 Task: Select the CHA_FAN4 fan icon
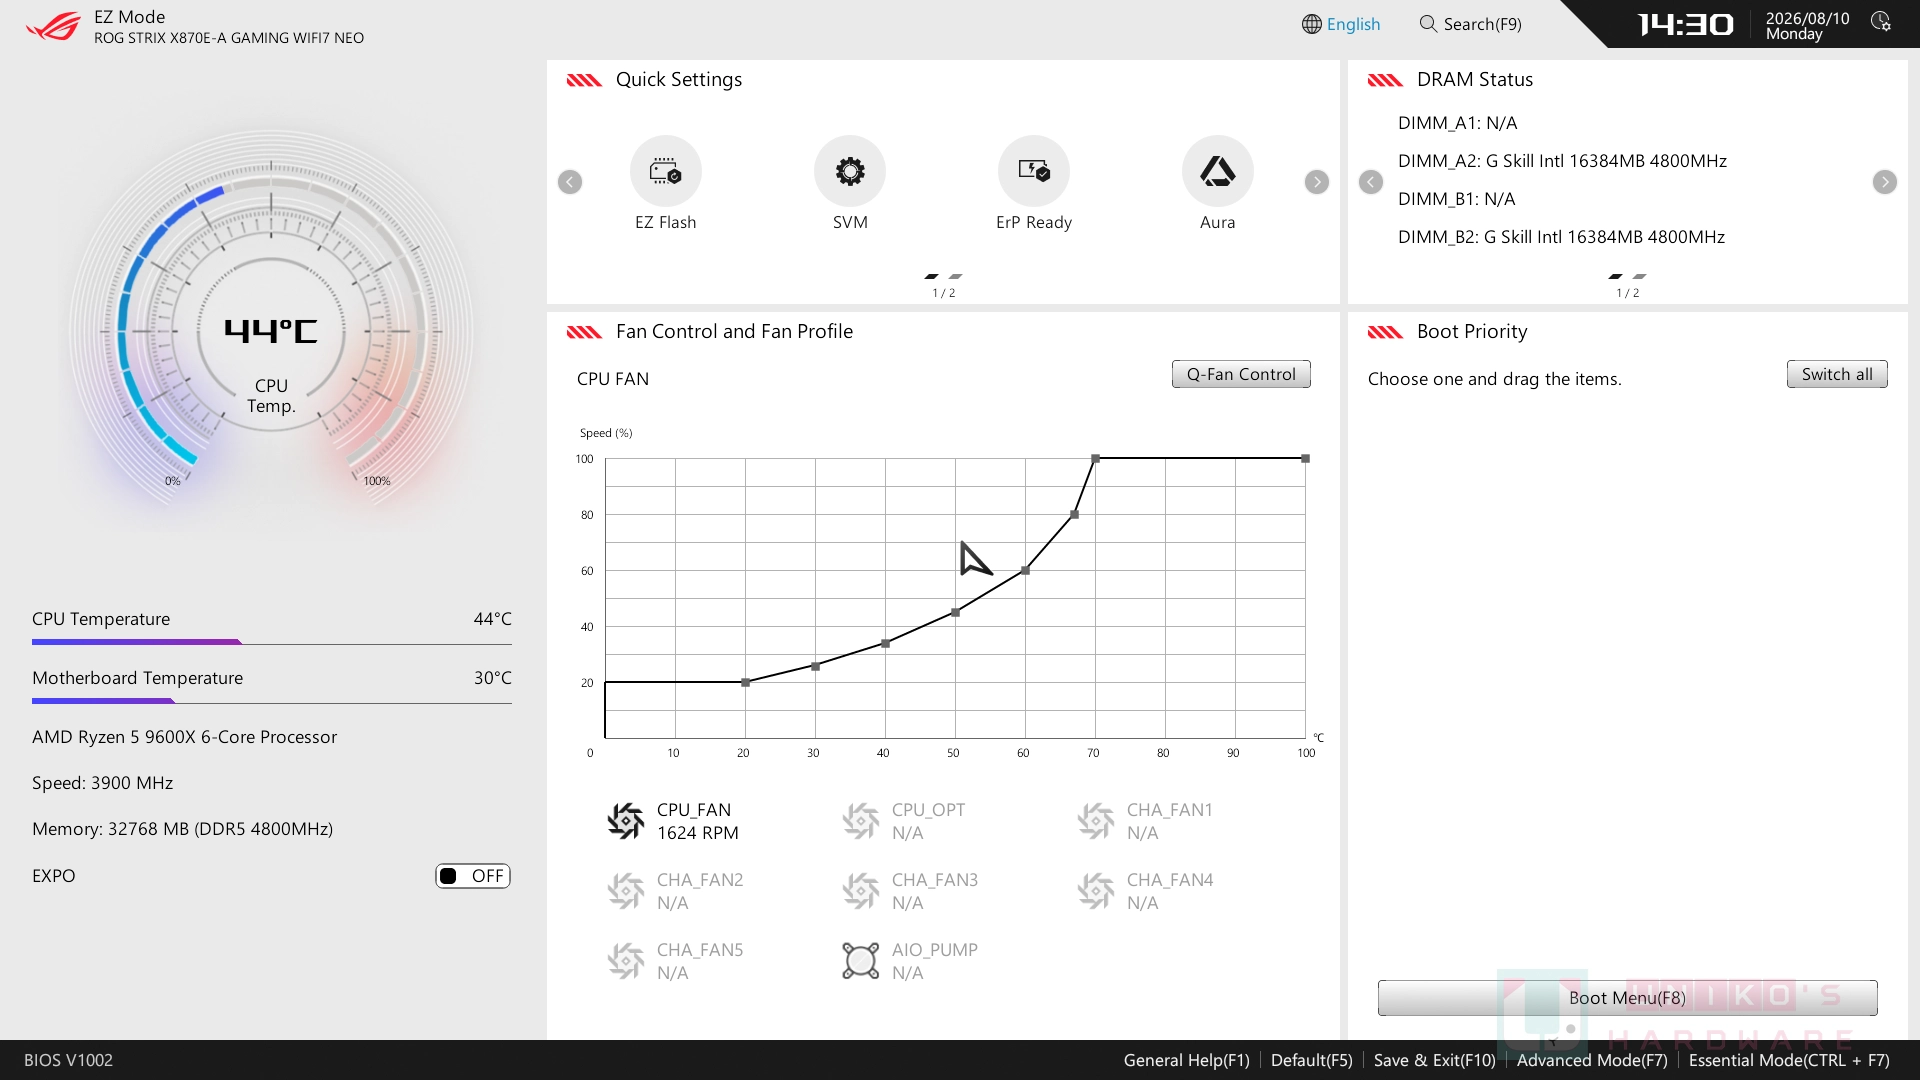tap(1096, 891)
